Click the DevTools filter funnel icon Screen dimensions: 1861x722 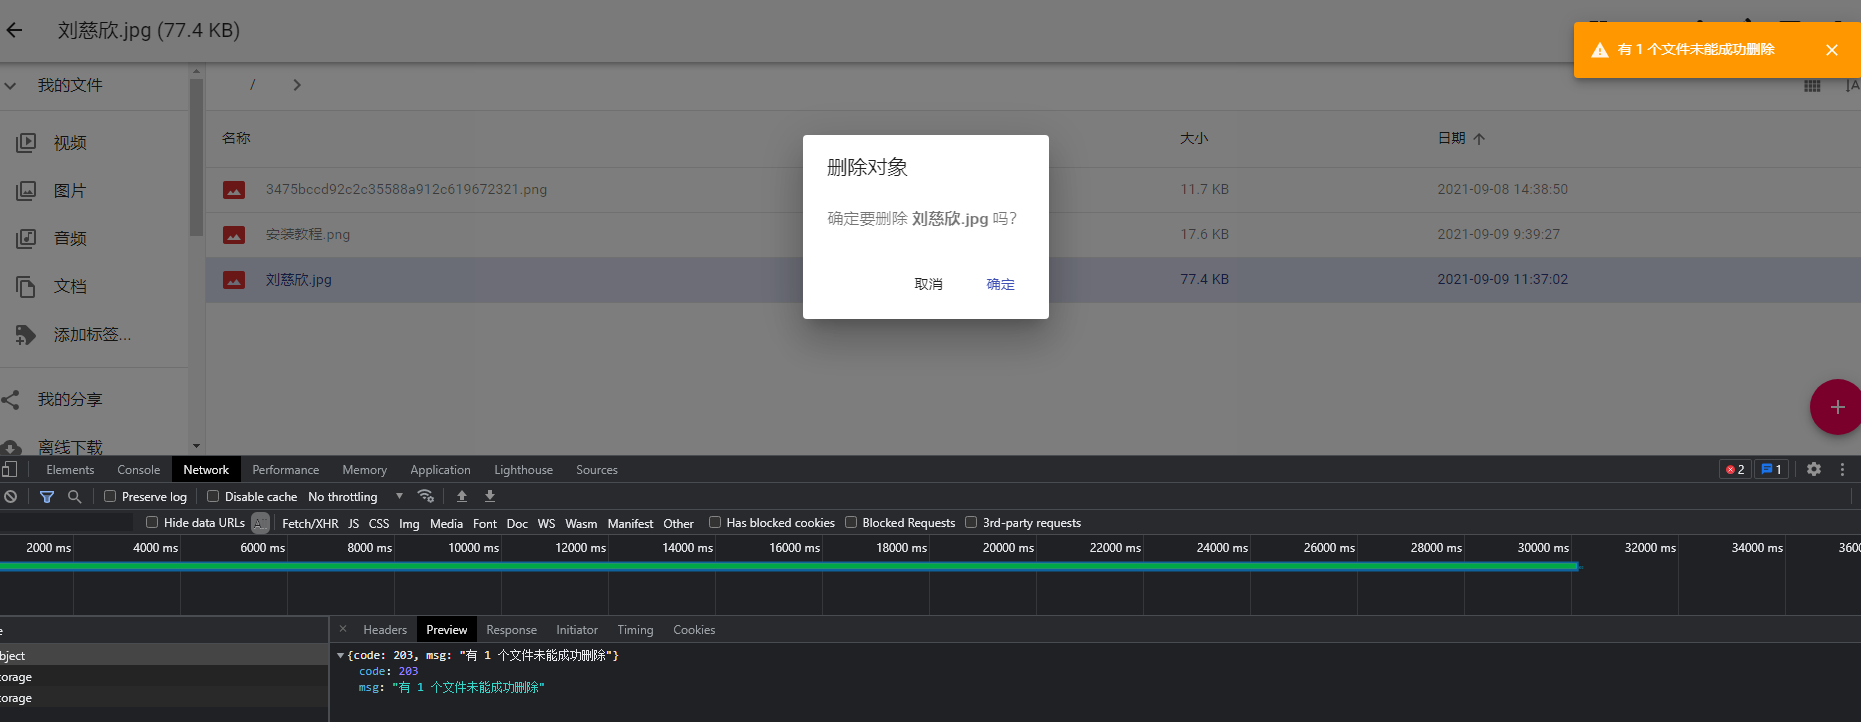(x=47, y=497)
